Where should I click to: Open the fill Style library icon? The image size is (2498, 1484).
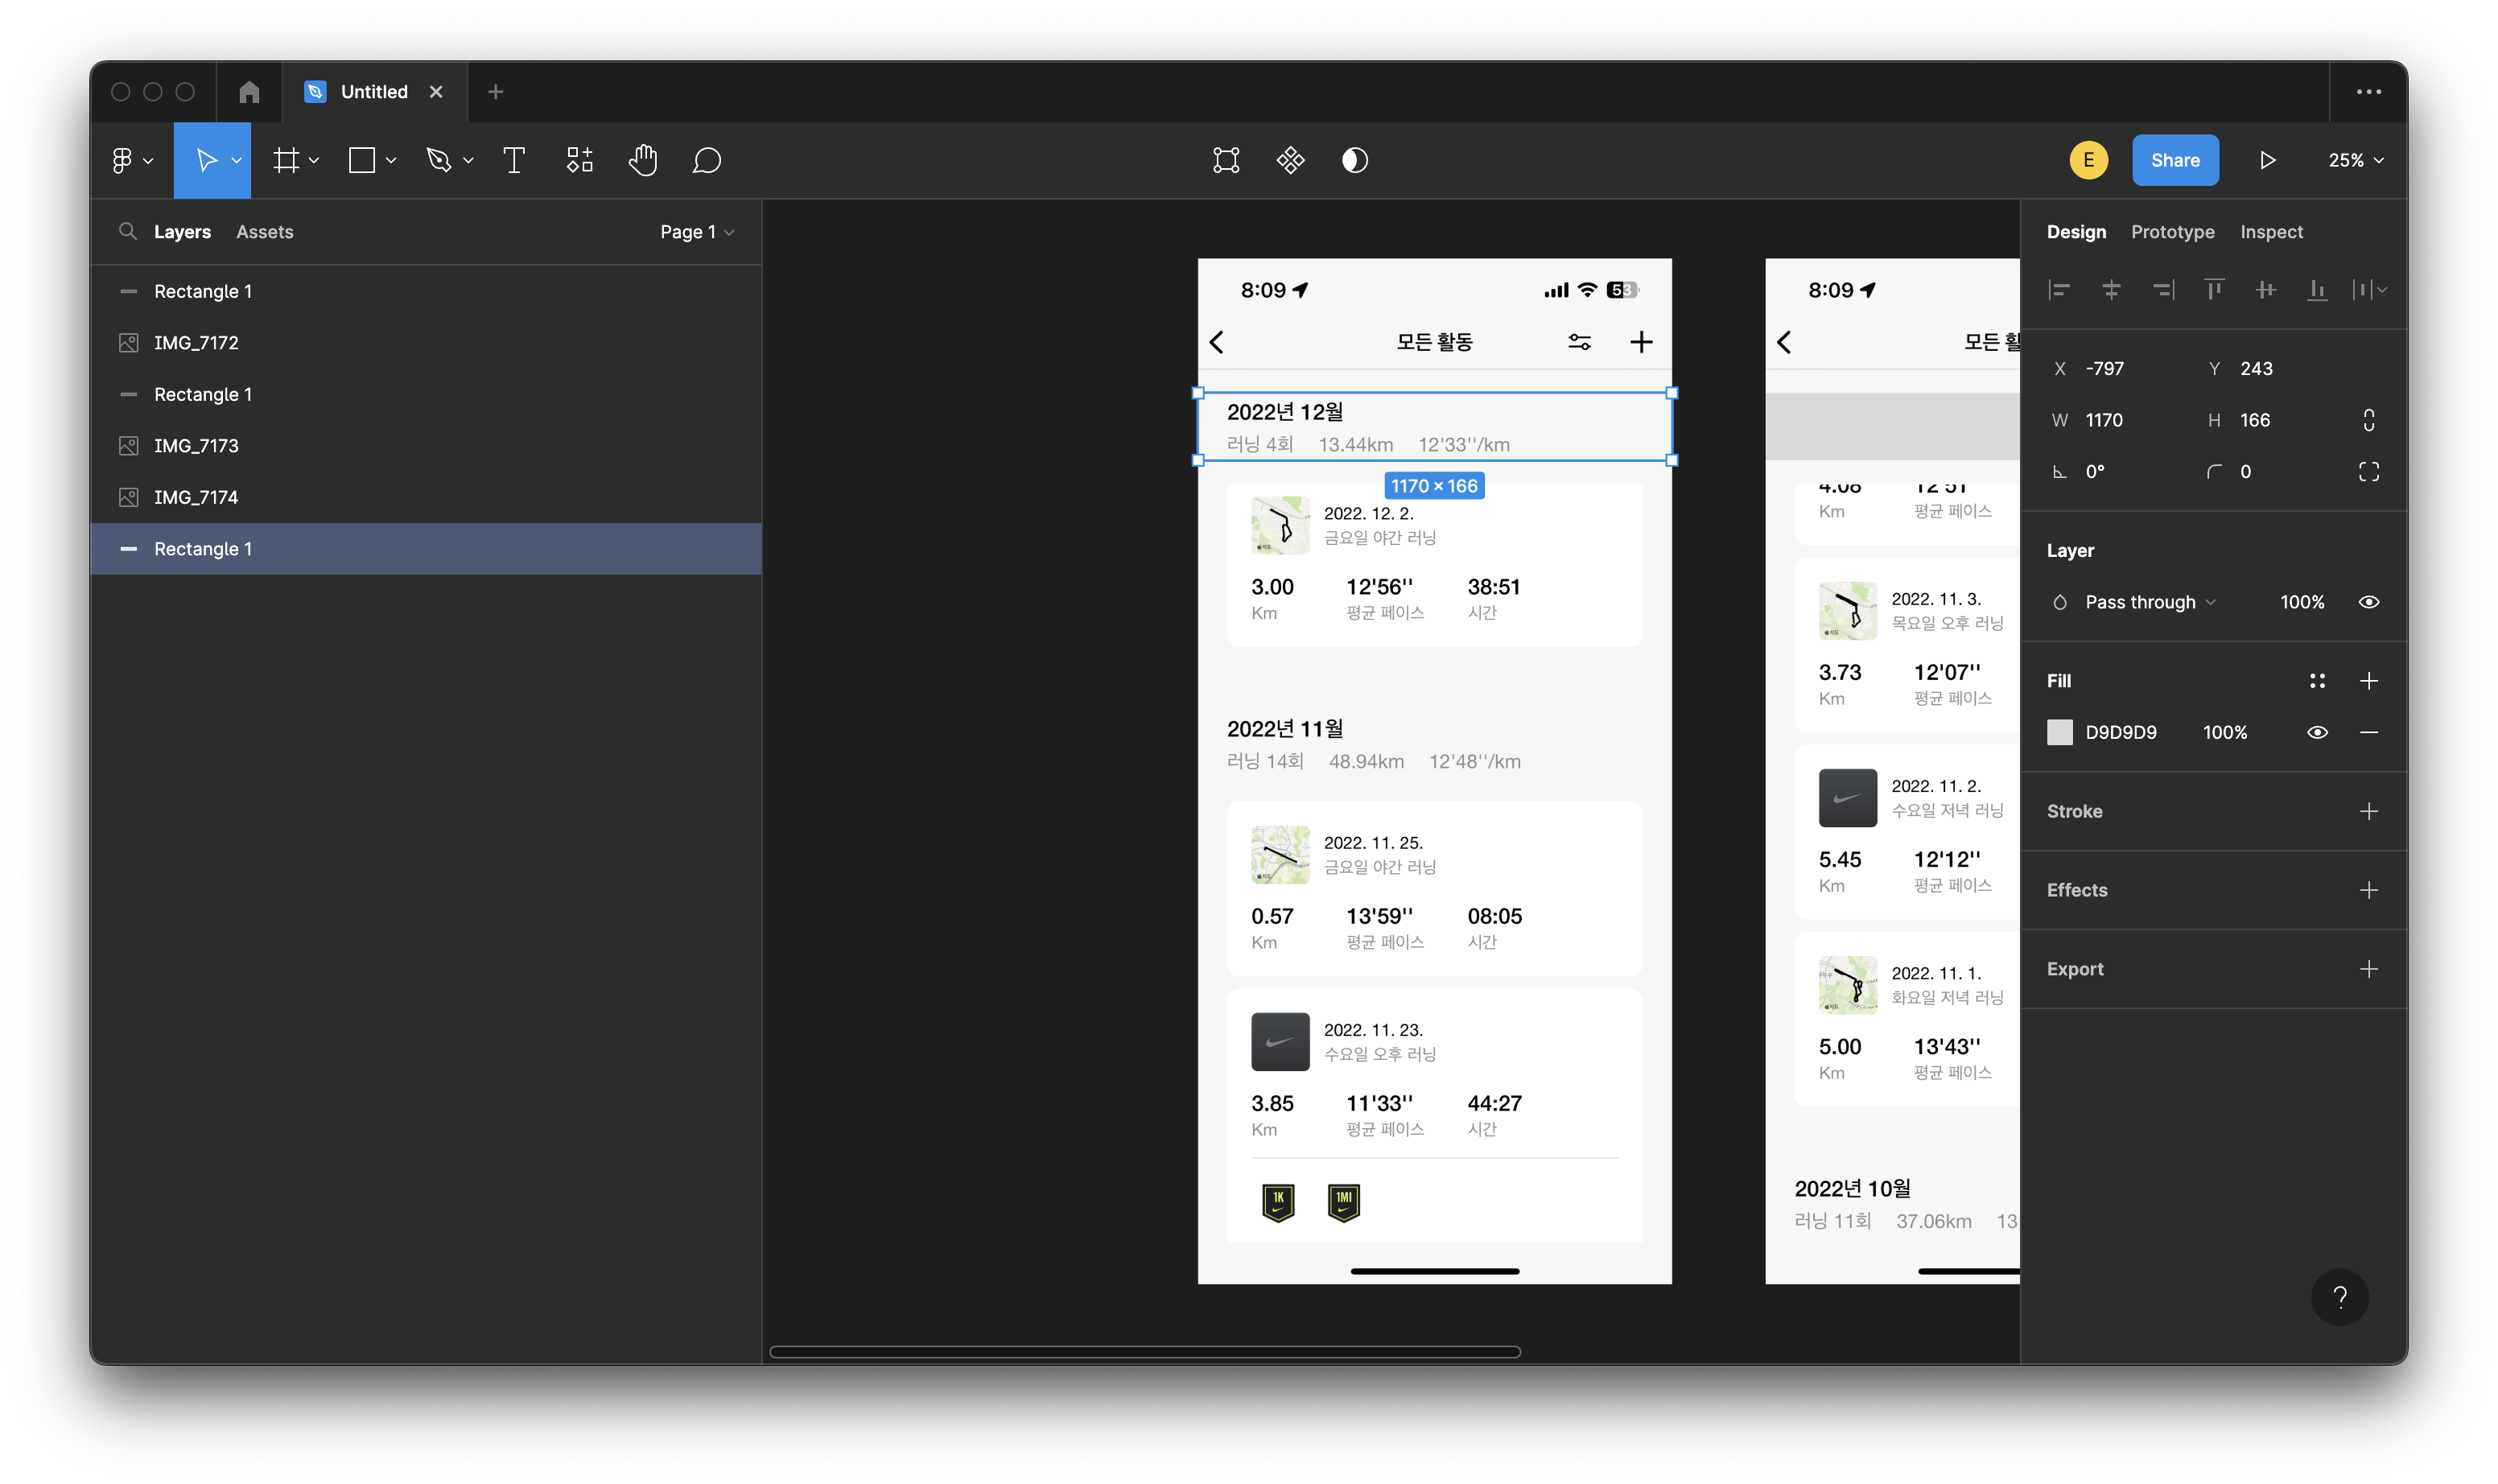click(2317, 681)
